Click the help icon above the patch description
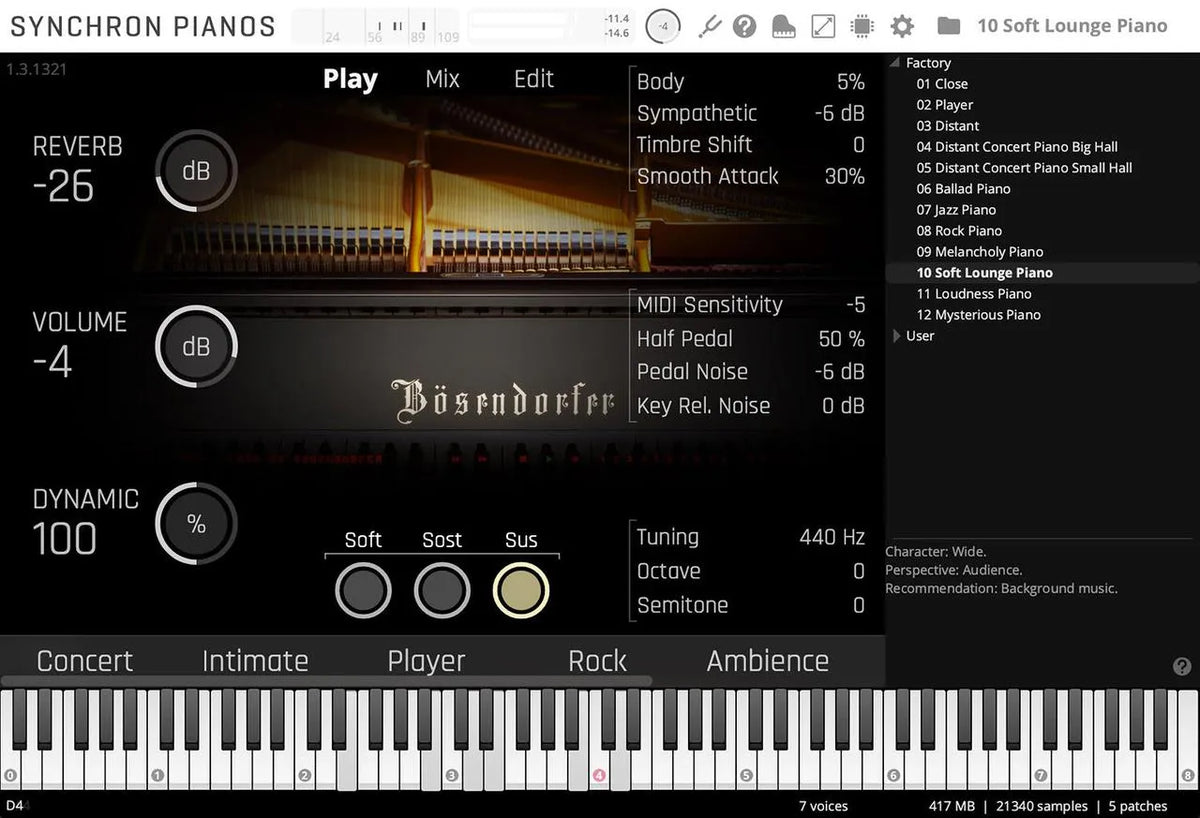1200x818 pixels. (1182, 665)
